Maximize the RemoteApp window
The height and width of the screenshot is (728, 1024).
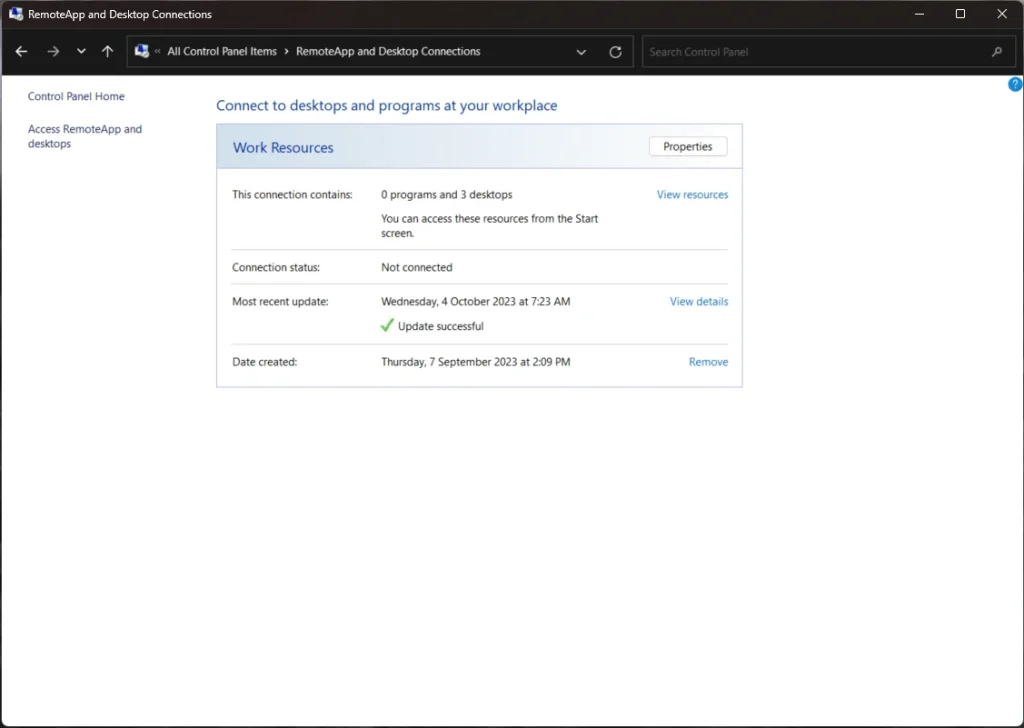(x=960, y=14)
